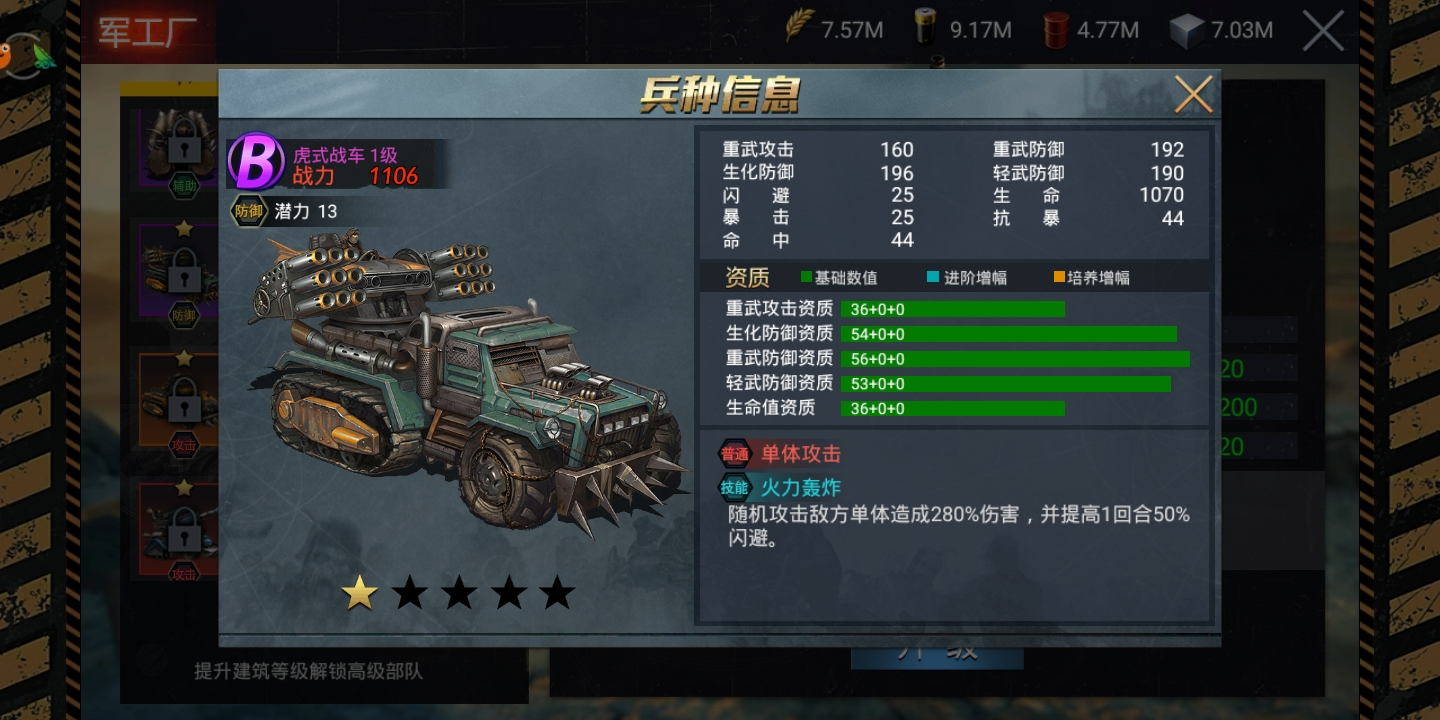Tap the red oil barrel resource icon

[1056, 29]
